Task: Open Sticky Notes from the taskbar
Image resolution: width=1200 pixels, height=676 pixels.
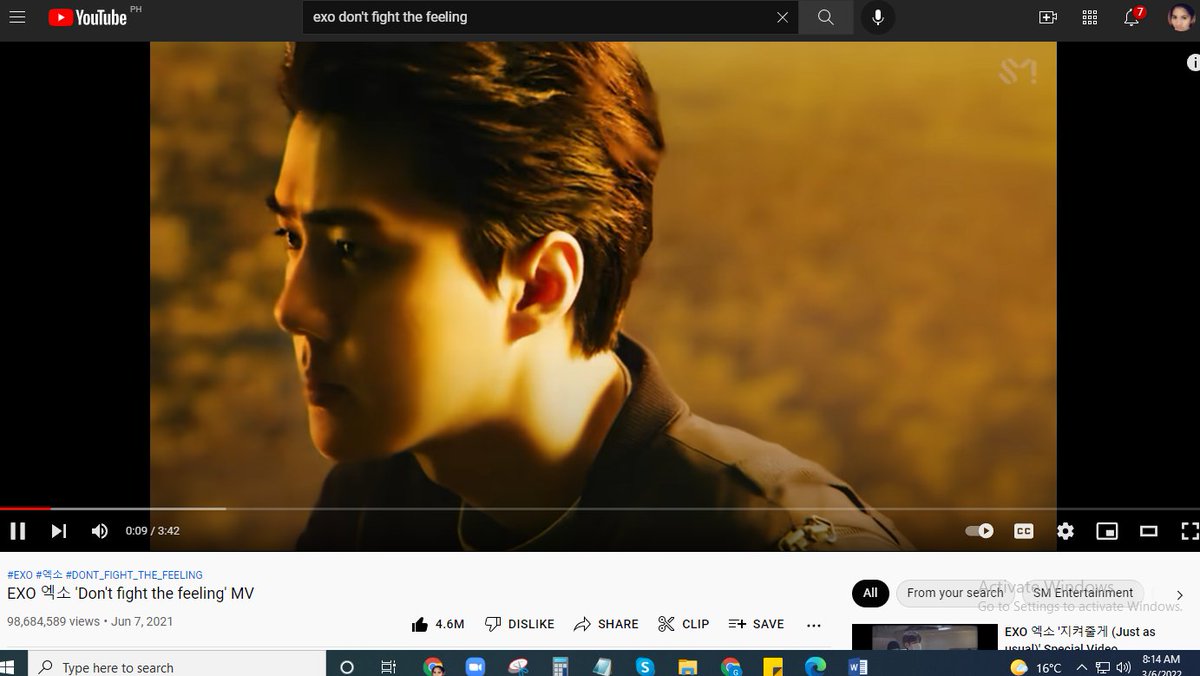Action: tap(772, 667)
